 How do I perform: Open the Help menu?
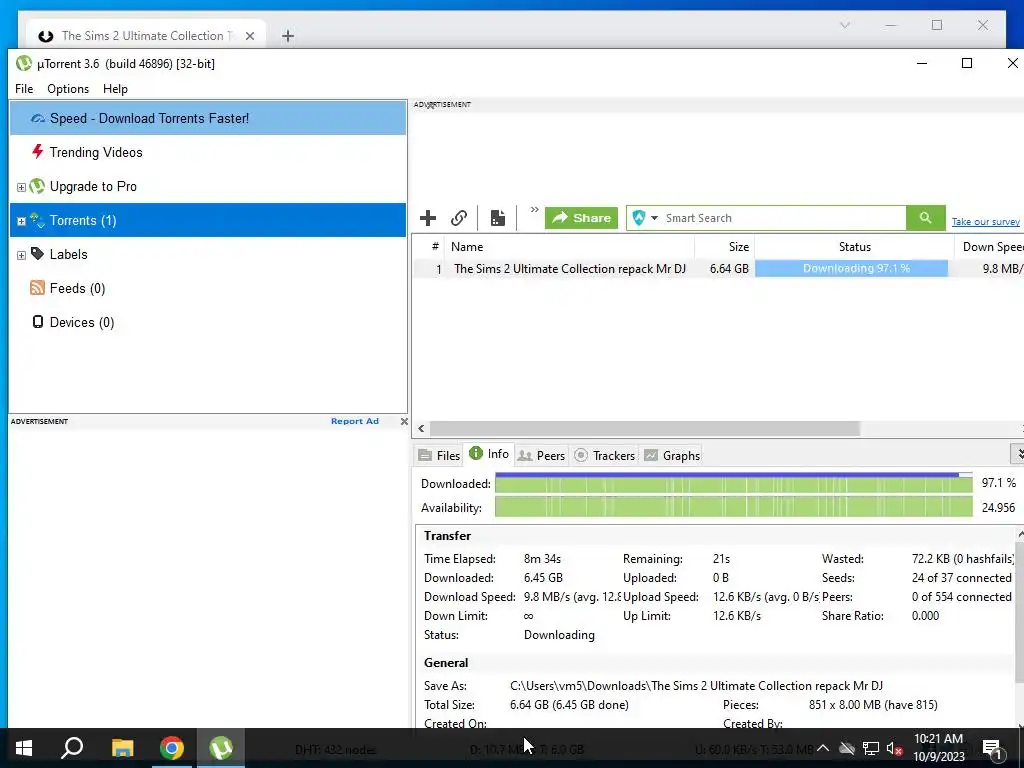coord(115,89)
